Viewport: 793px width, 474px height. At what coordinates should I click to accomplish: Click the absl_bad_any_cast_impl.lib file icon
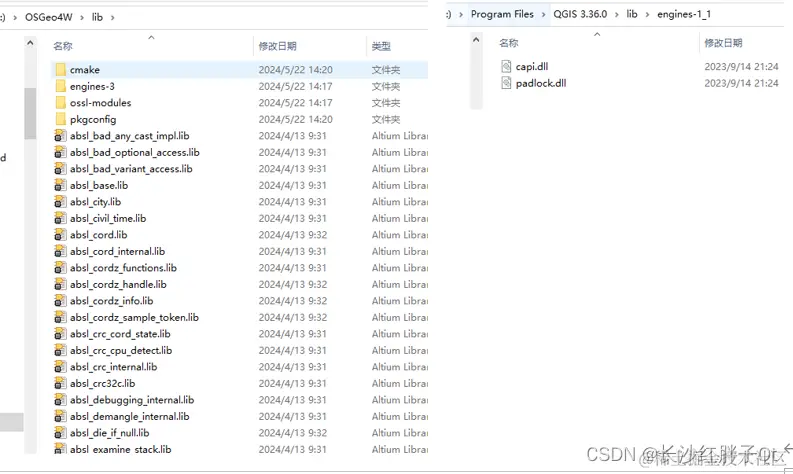(x=60, y=136)
